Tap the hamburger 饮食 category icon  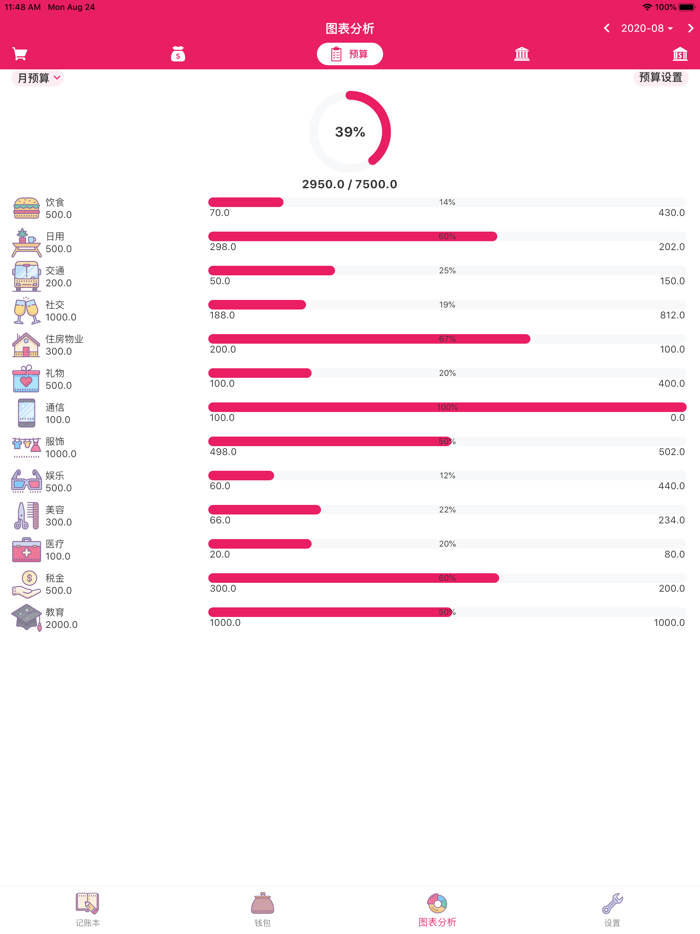tap(27, 208)
